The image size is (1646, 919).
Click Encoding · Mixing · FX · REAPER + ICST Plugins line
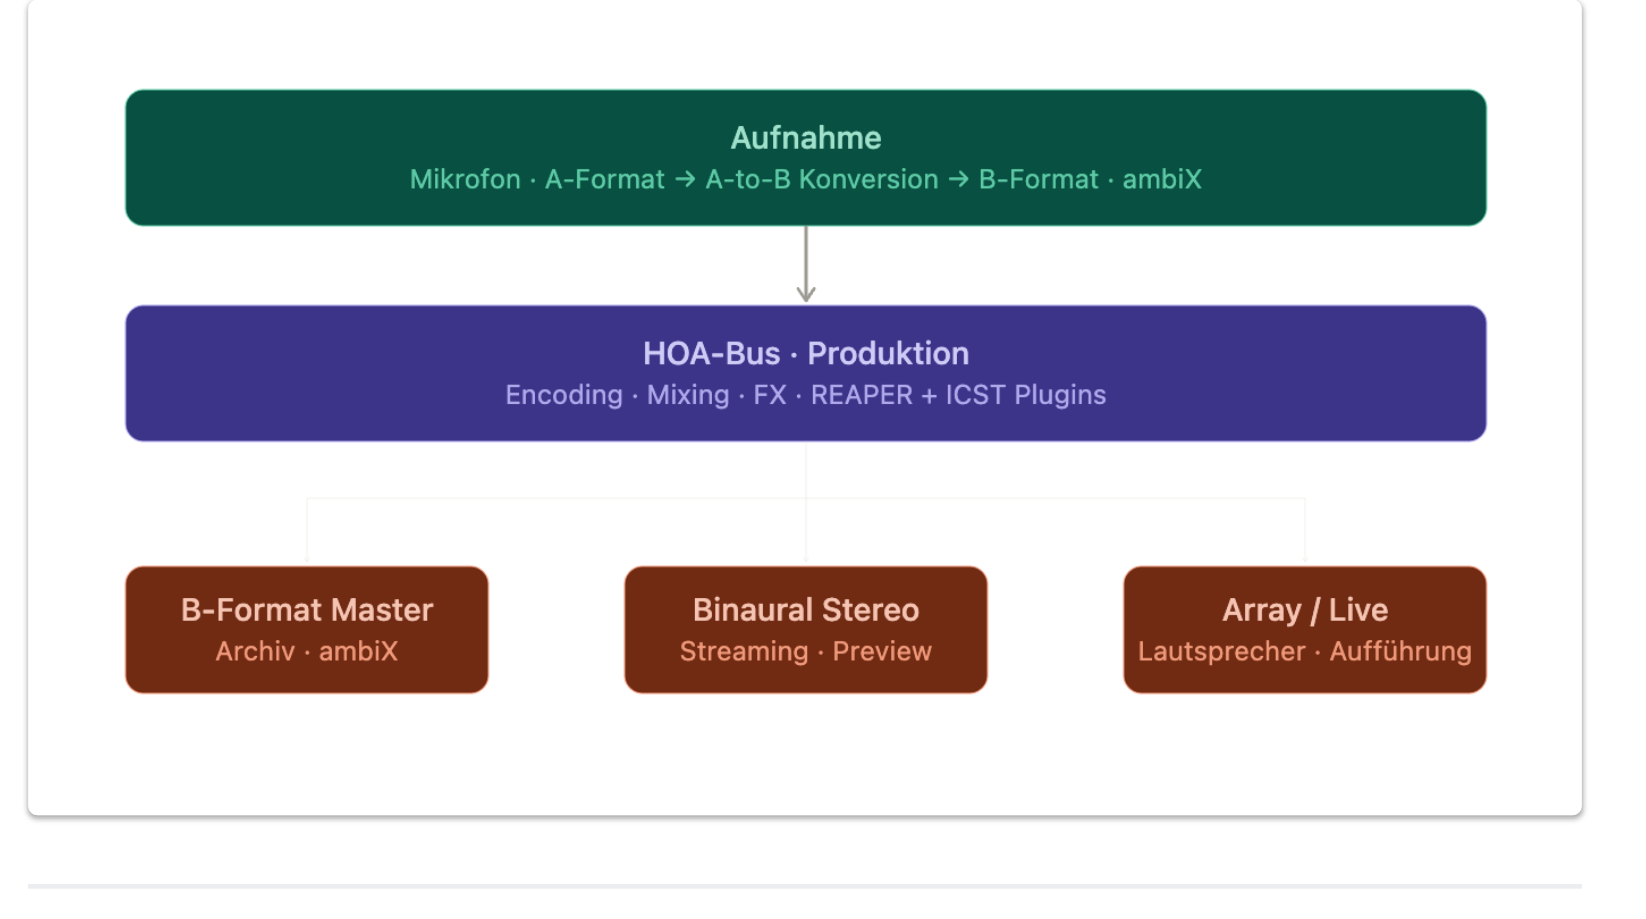tap(805, 395)
